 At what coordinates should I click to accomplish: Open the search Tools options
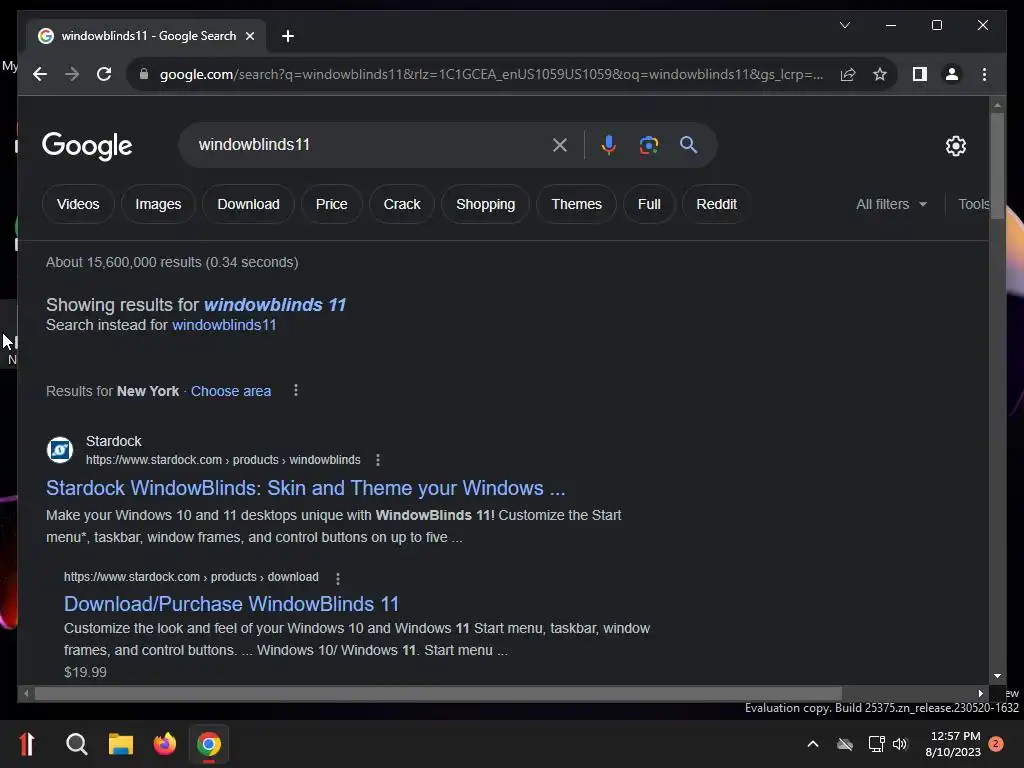coord(973,204)
